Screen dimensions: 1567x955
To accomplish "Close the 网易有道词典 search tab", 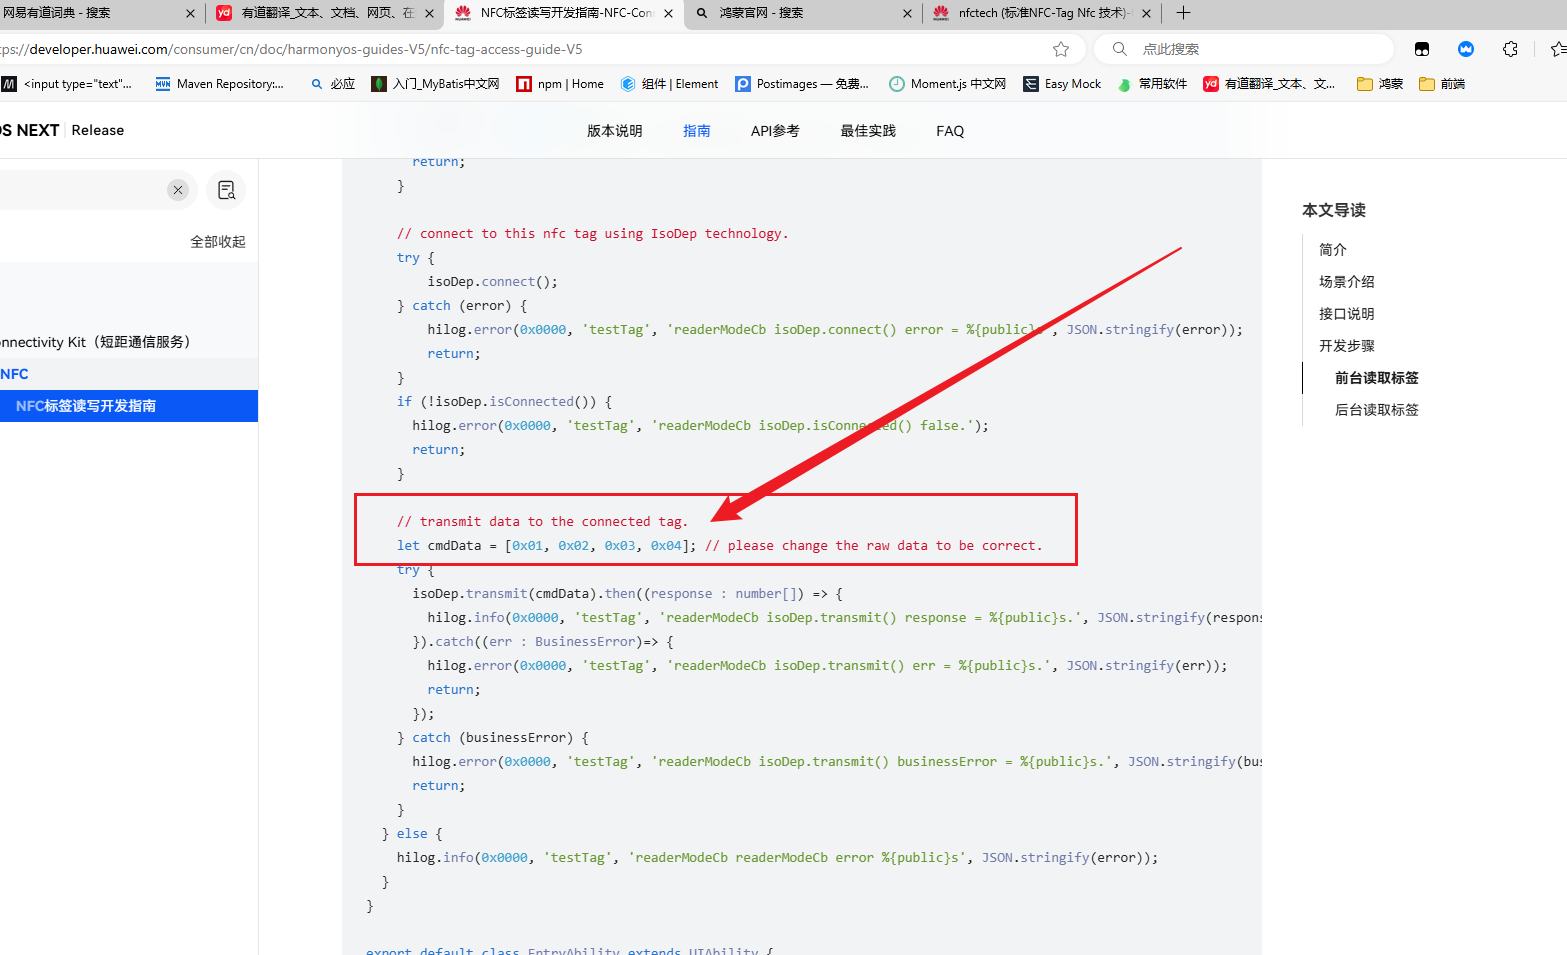I will [190, 13].
